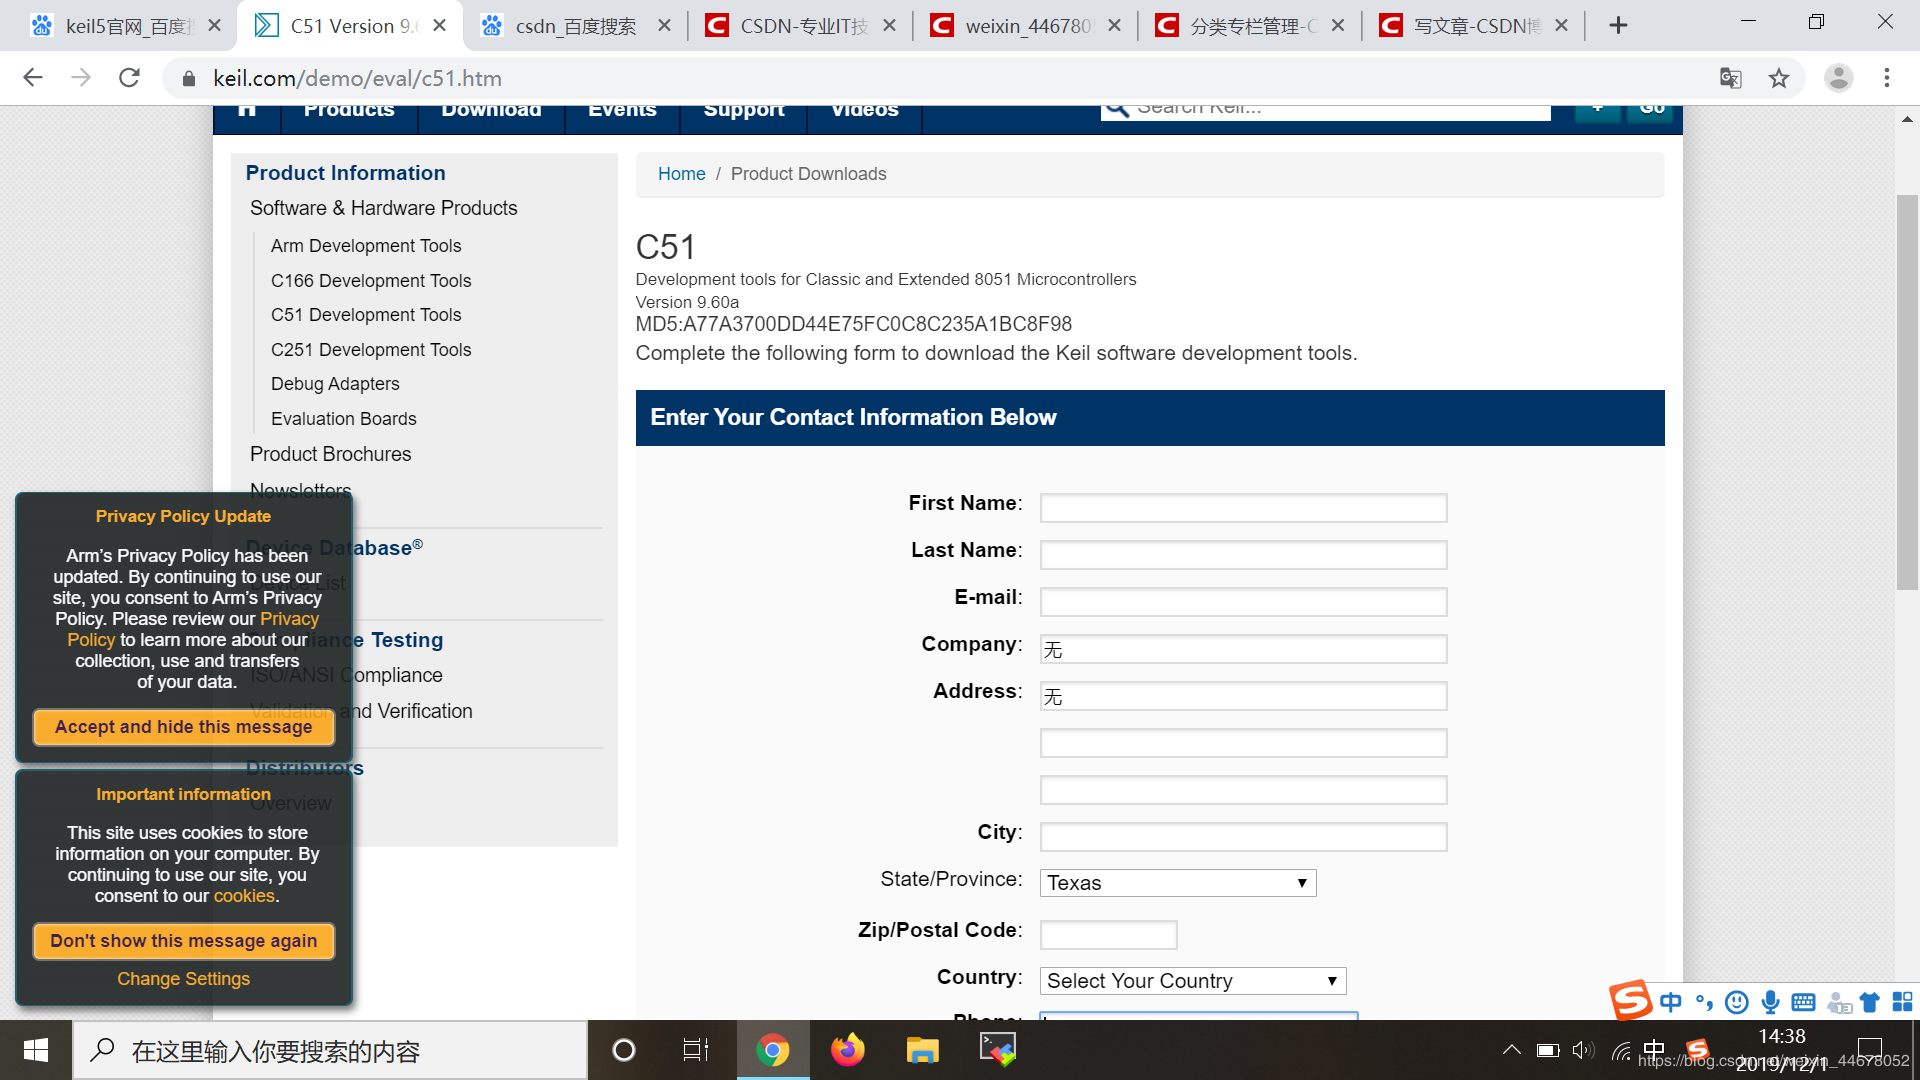Viewport: 1920px width, 1080px height.
Task: Click Accept and hide this message
Action: tap(183, 727)
